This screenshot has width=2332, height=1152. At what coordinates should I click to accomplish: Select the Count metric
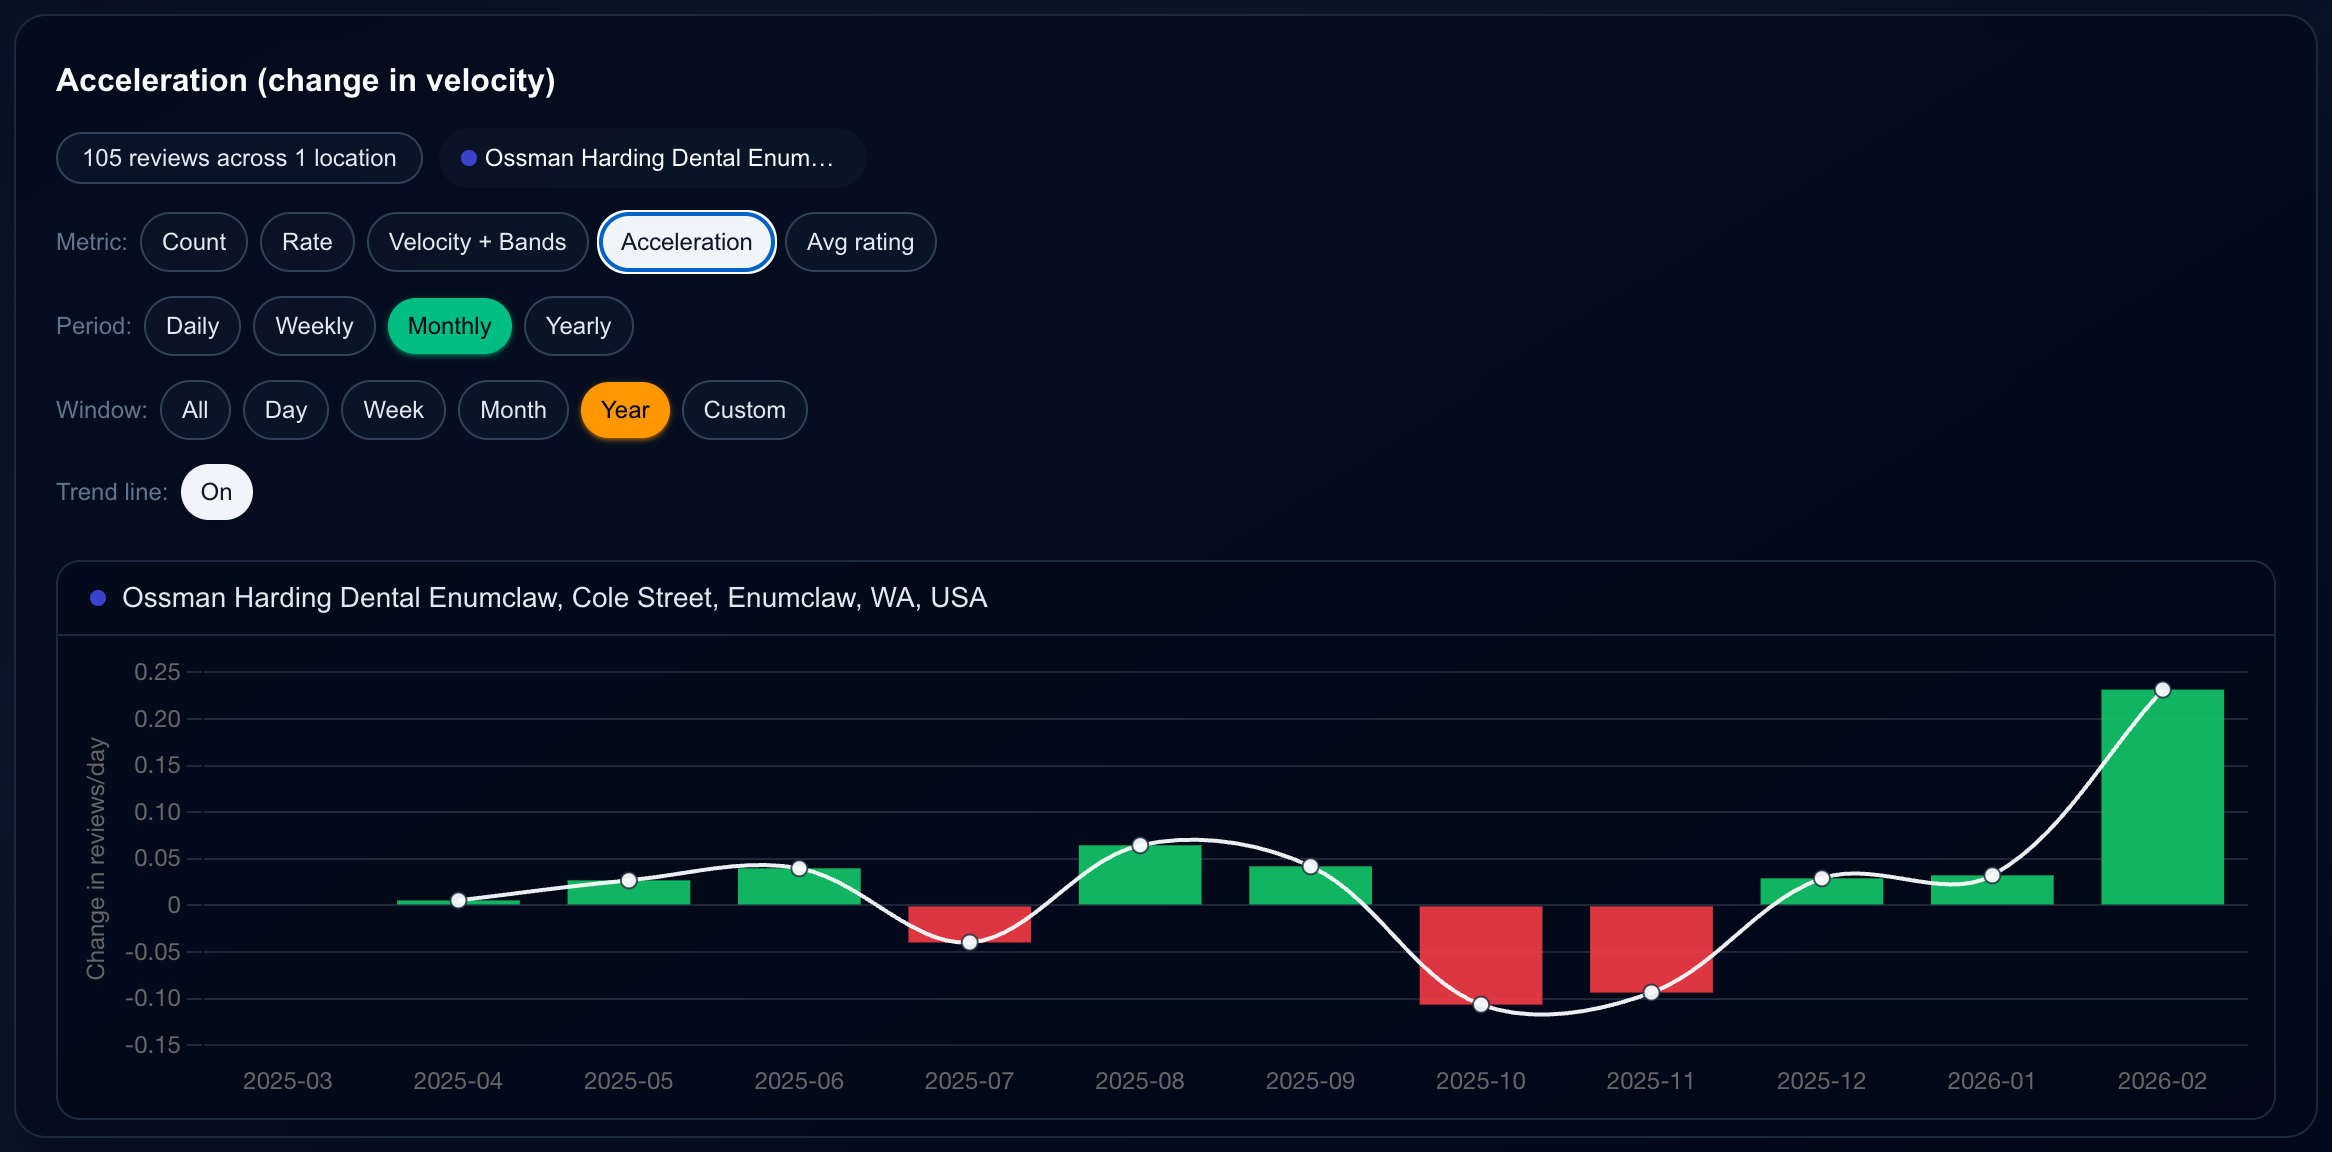pyautogui.click(x=194, y=242)
